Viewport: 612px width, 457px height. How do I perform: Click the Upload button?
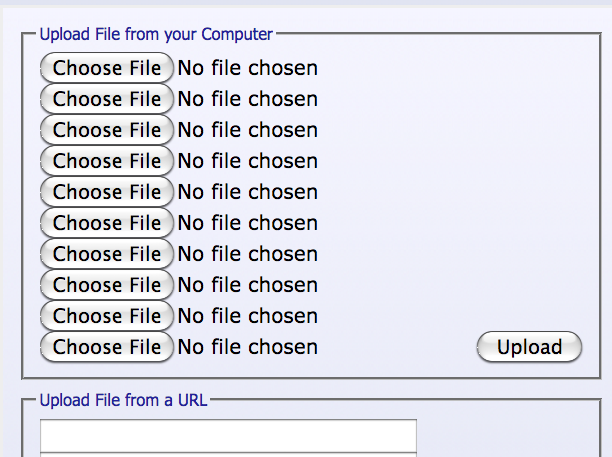coord(529,347)
